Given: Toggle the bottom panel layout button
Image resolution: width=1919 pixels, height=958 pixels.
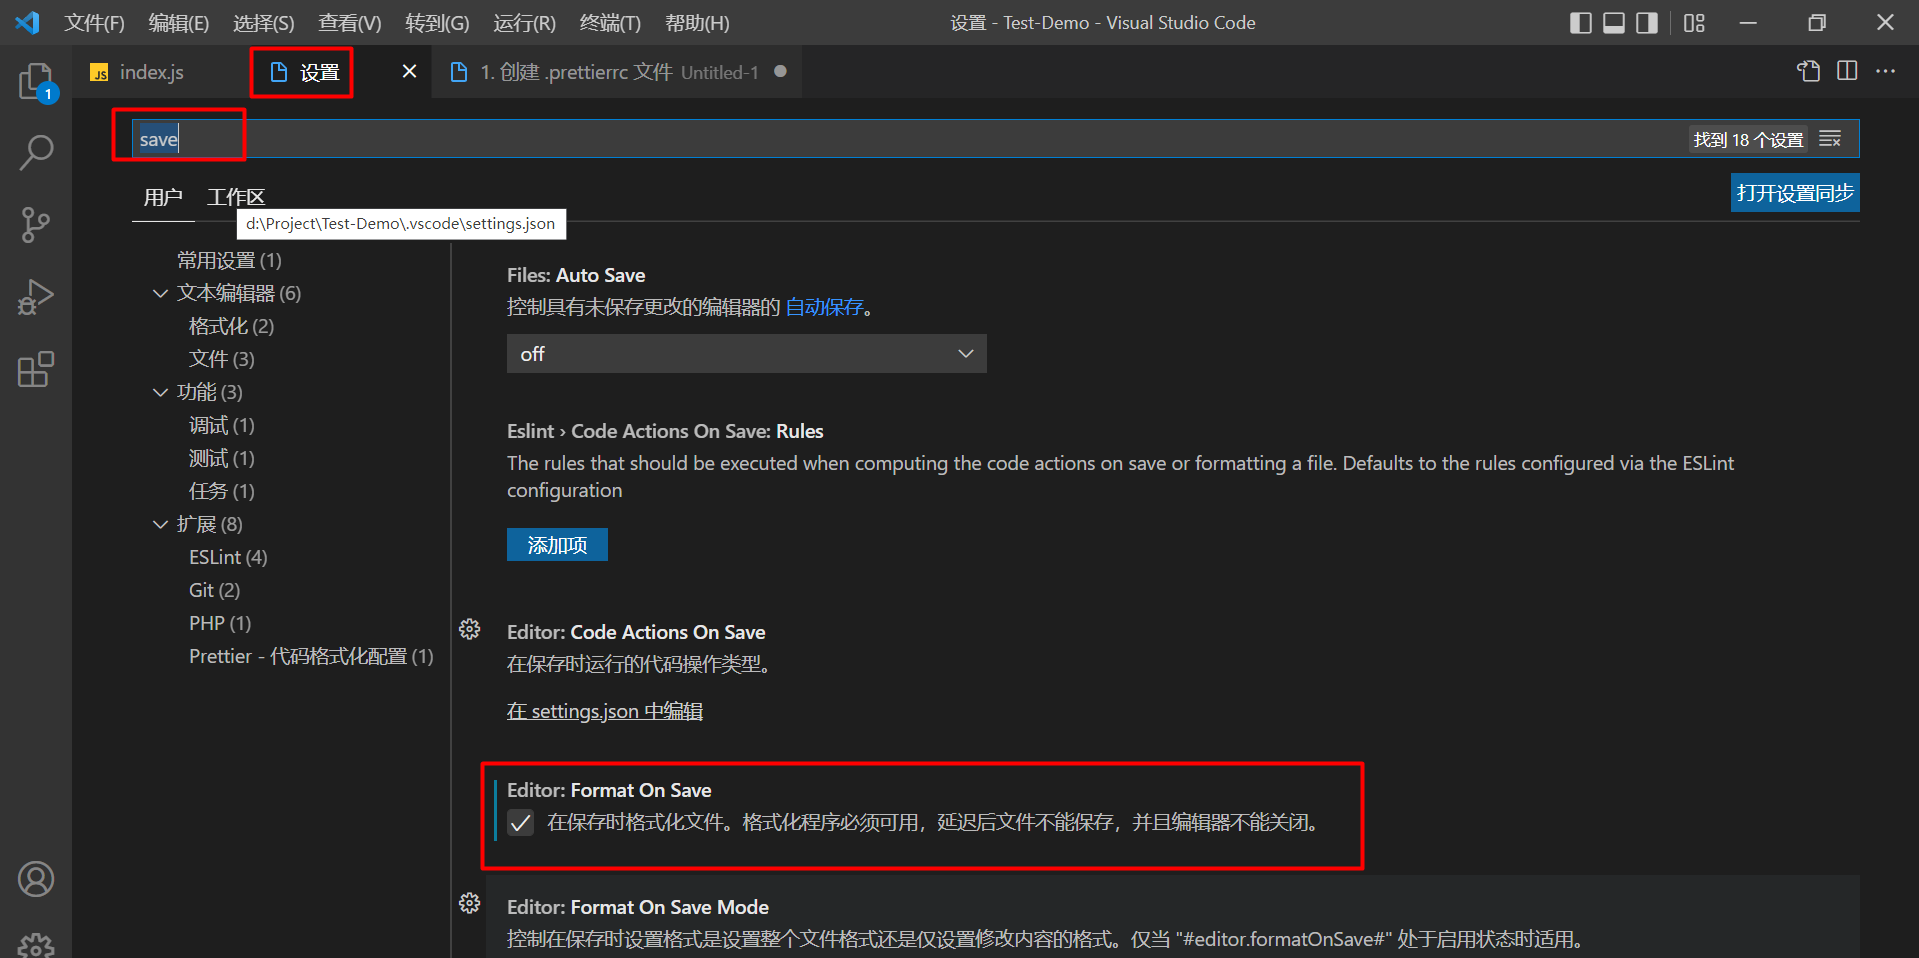Looking at the screenshot, I should click(1613, 23).
